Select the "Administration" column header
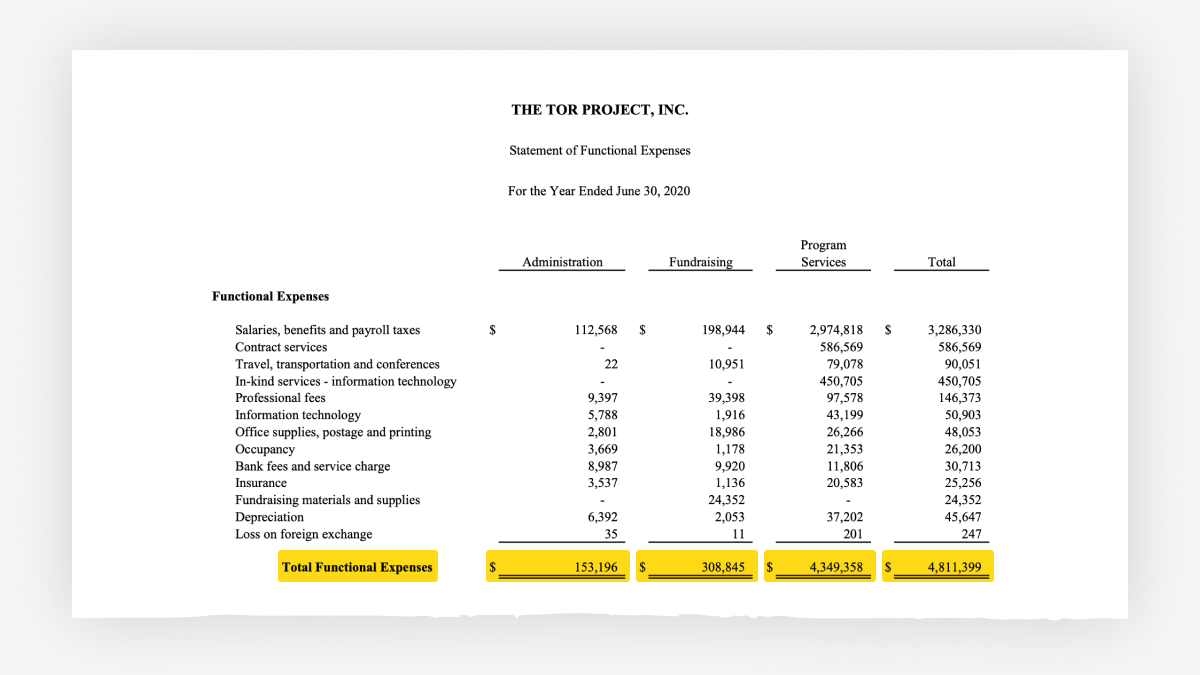The height and width of the screenshot is (675, 1200). pyautogui.click(x=562, y=262)
